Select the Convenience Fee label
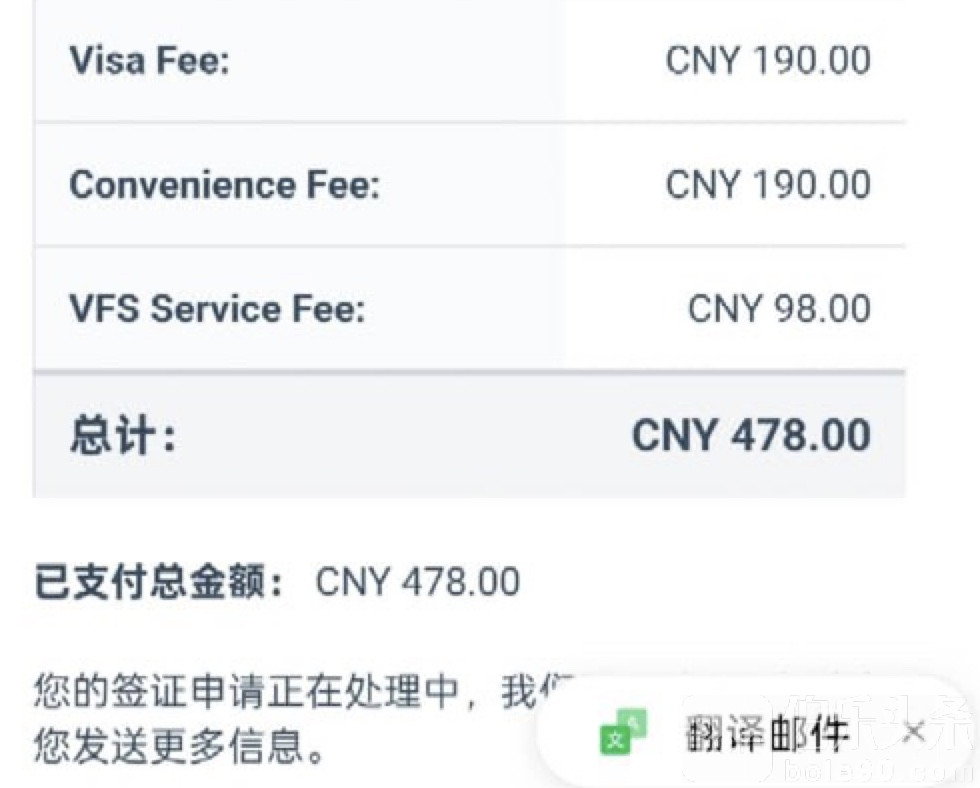980x788 pixels. tap(224, 185)
